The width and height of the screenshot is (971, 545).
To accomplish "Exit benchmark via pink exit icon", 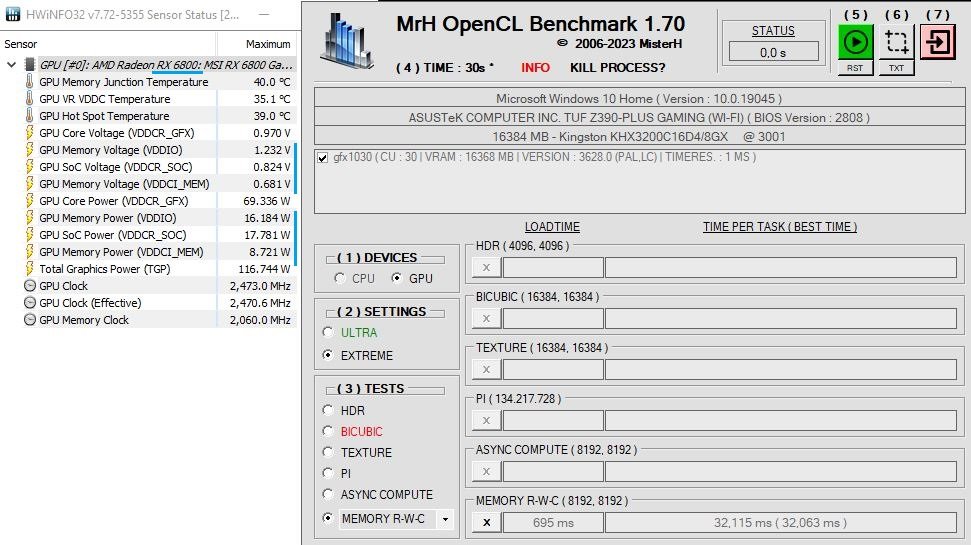I will (938, 42).
